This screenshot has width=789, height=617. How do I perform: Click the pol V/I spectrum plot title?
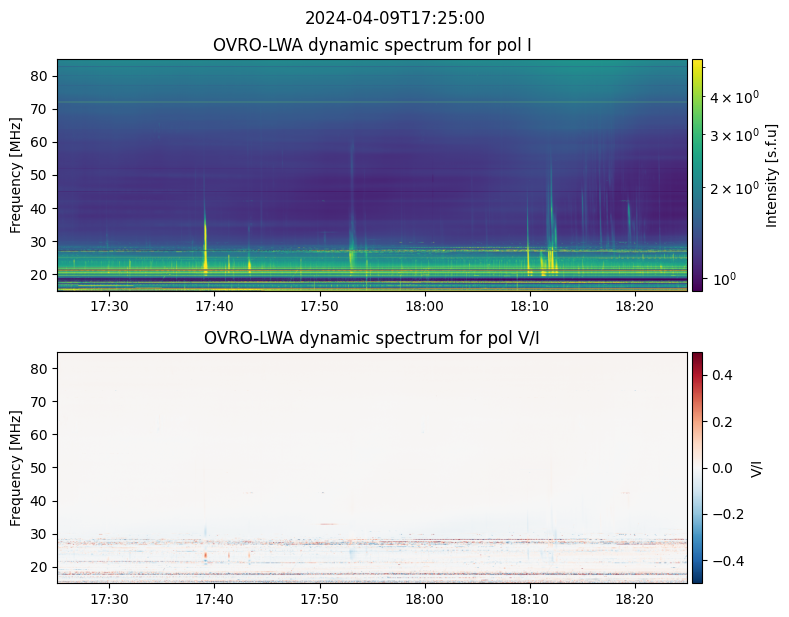(x=372, y=338)
